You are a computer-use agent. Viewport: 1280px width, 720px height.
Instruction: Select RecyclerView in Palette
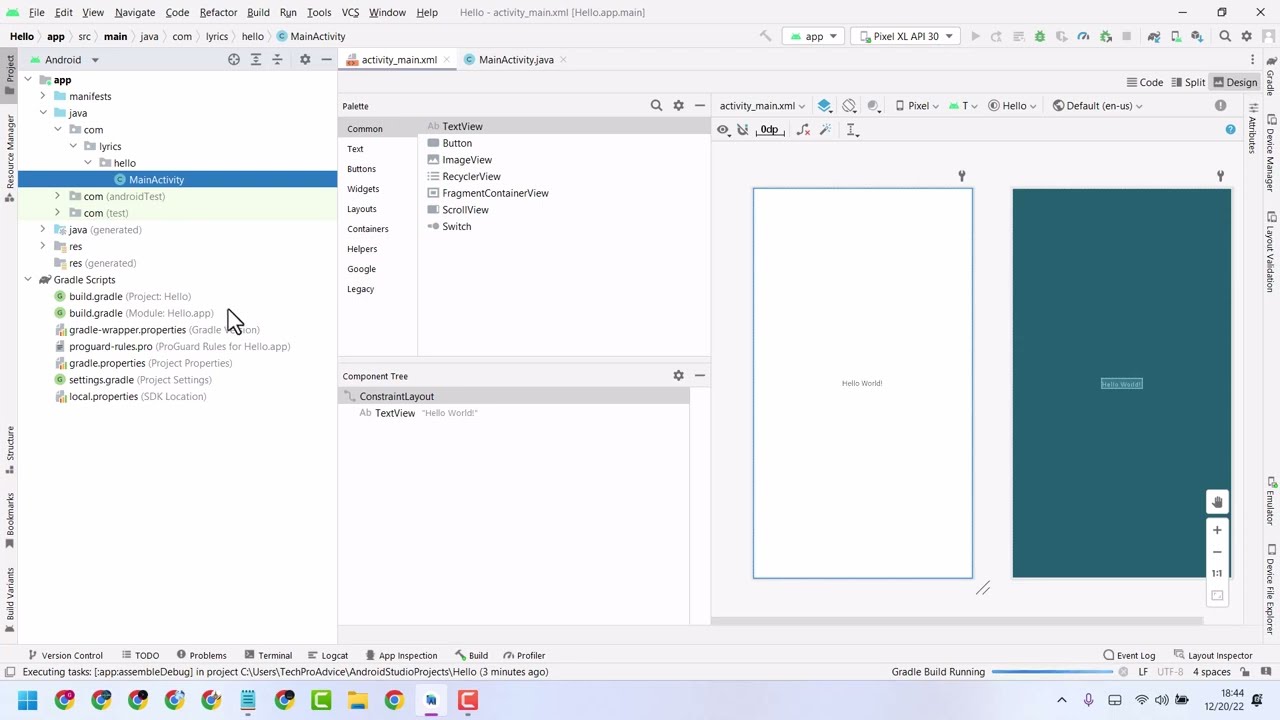tap(471, 176)
